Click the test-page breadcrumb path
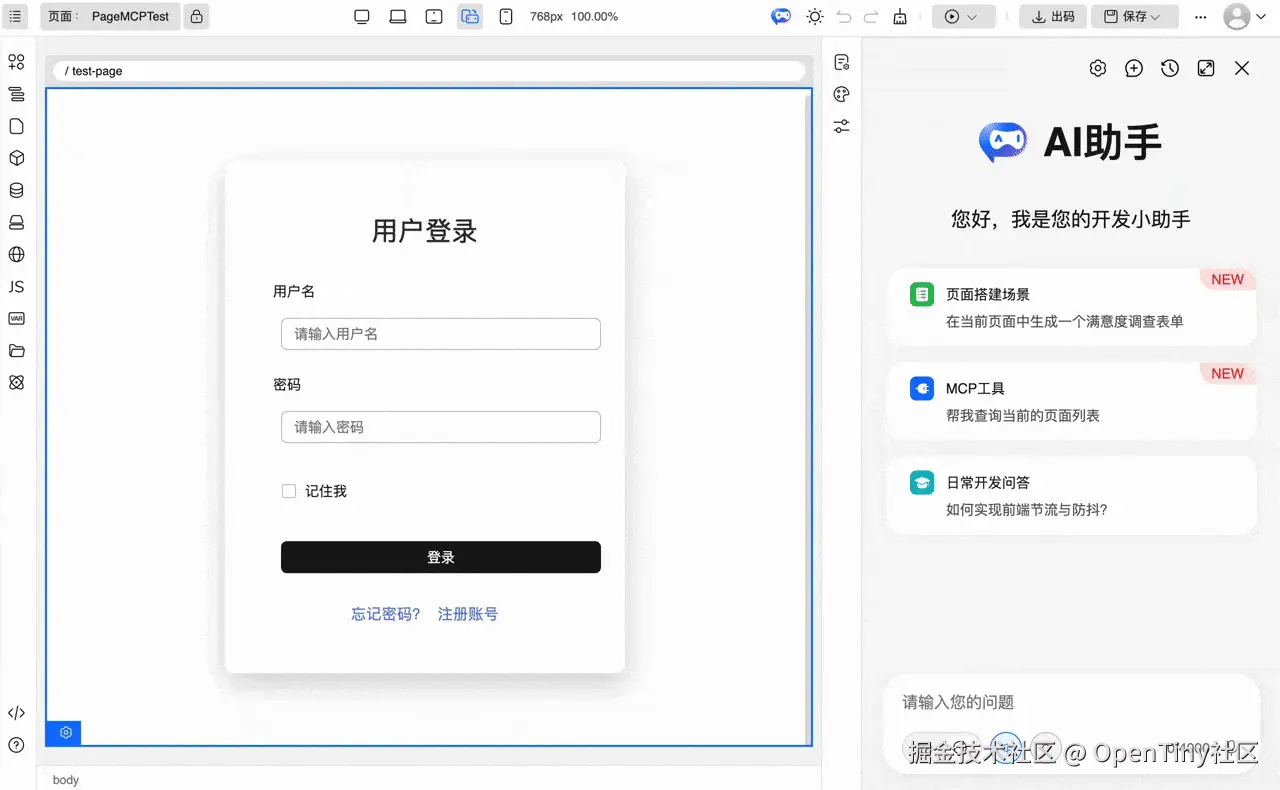This screenshot has height=790, width=1280. click(96, 71)
